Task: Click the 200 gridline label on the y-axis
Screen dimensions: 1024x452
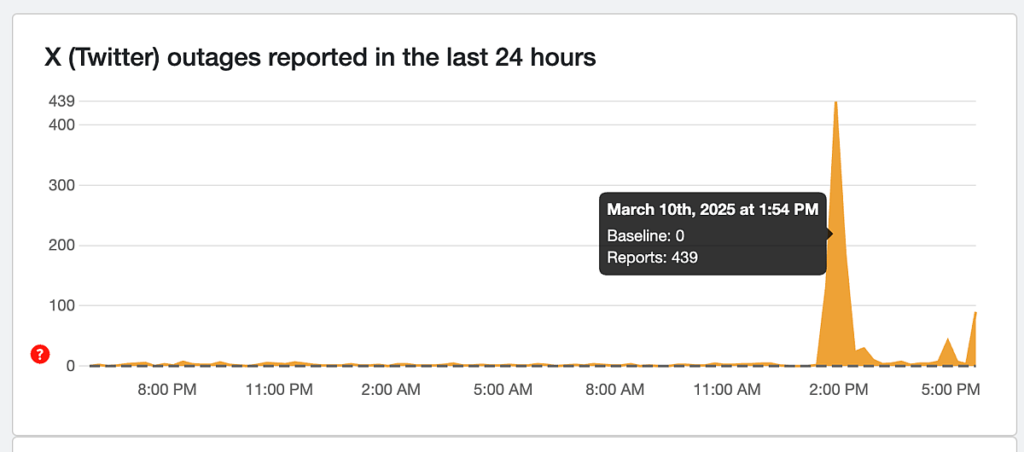Action: pyautogui.click(x=62, y=245)
